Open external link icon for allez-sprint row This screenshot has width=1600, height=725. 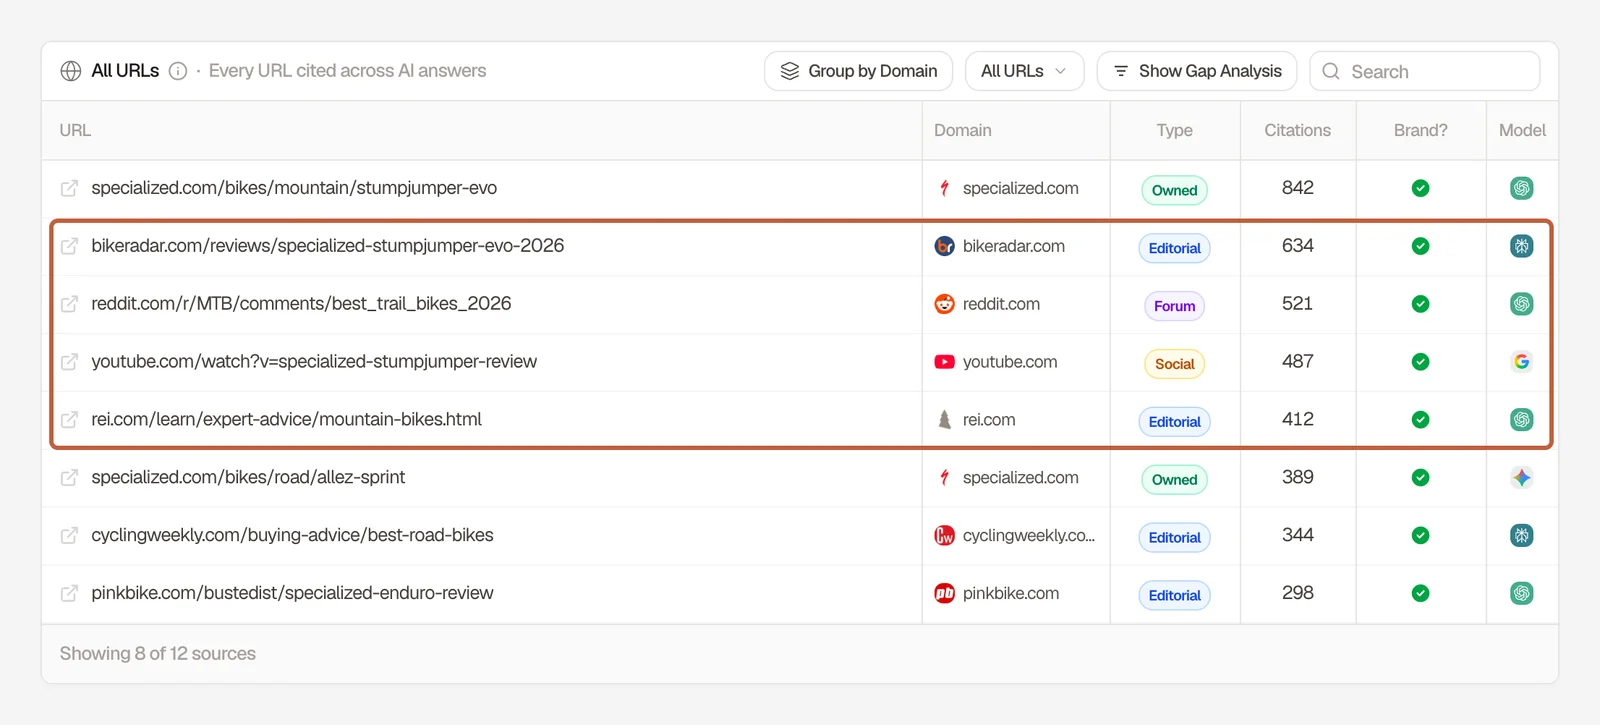pyautogui.click(x=69, y=478)
